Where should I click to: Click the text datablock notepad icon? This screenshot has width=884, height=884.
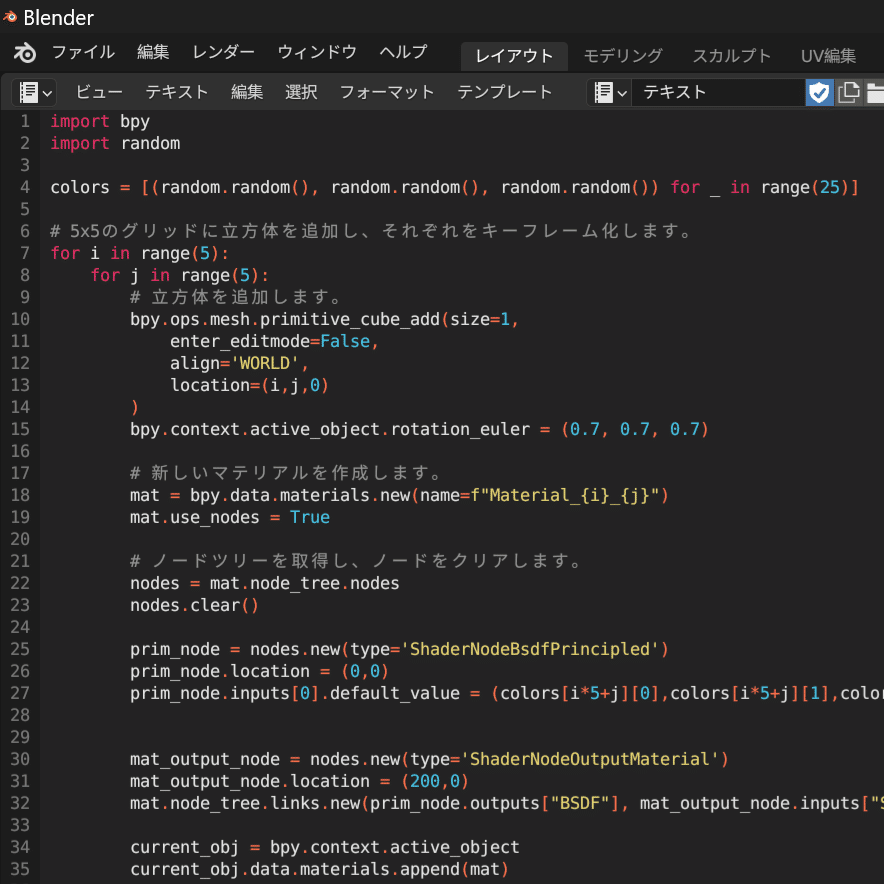click(604, 92)
